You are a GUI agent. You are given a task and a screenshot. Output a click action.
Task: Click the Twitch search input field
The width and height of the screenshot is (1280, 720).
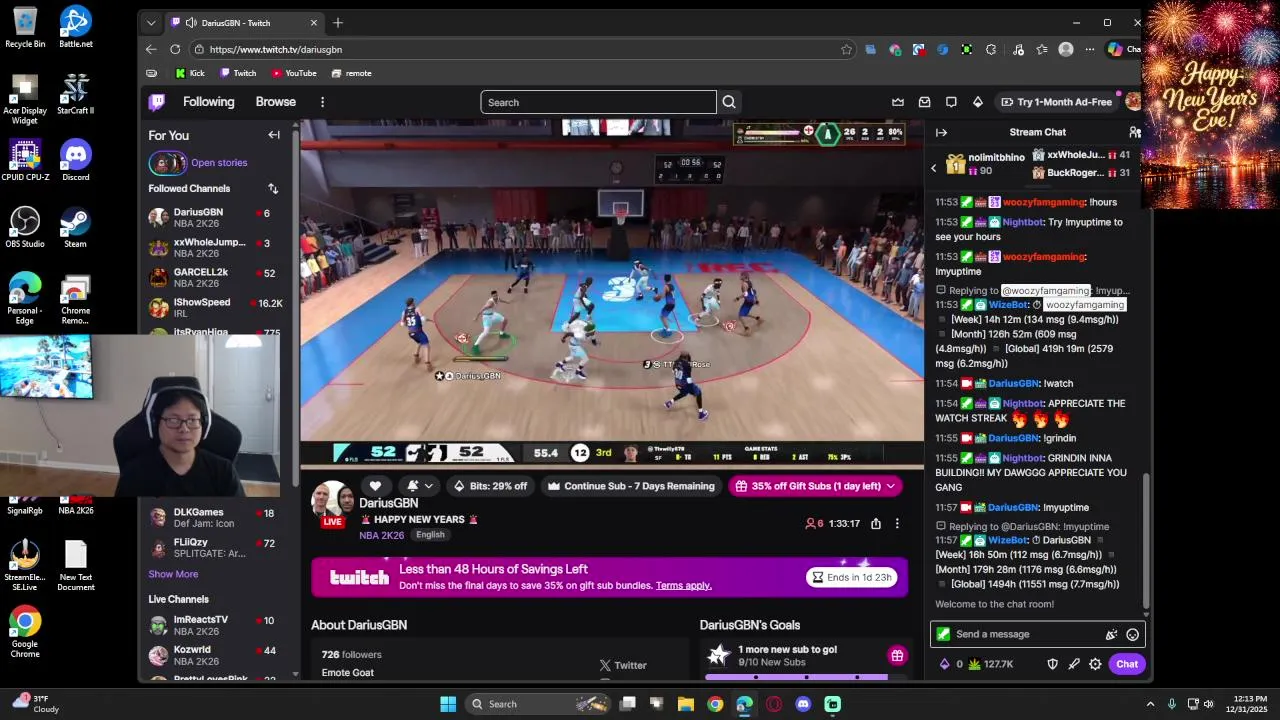[598, 102]
